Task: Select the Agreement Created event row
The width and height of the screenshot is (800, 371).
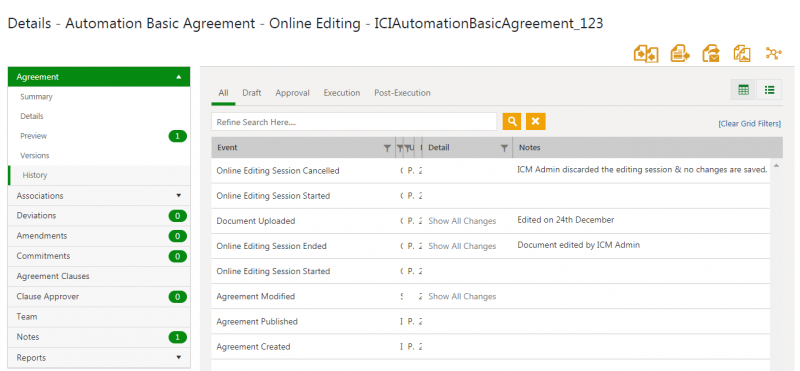Action: pyautogui.click(x=490, y=347)
